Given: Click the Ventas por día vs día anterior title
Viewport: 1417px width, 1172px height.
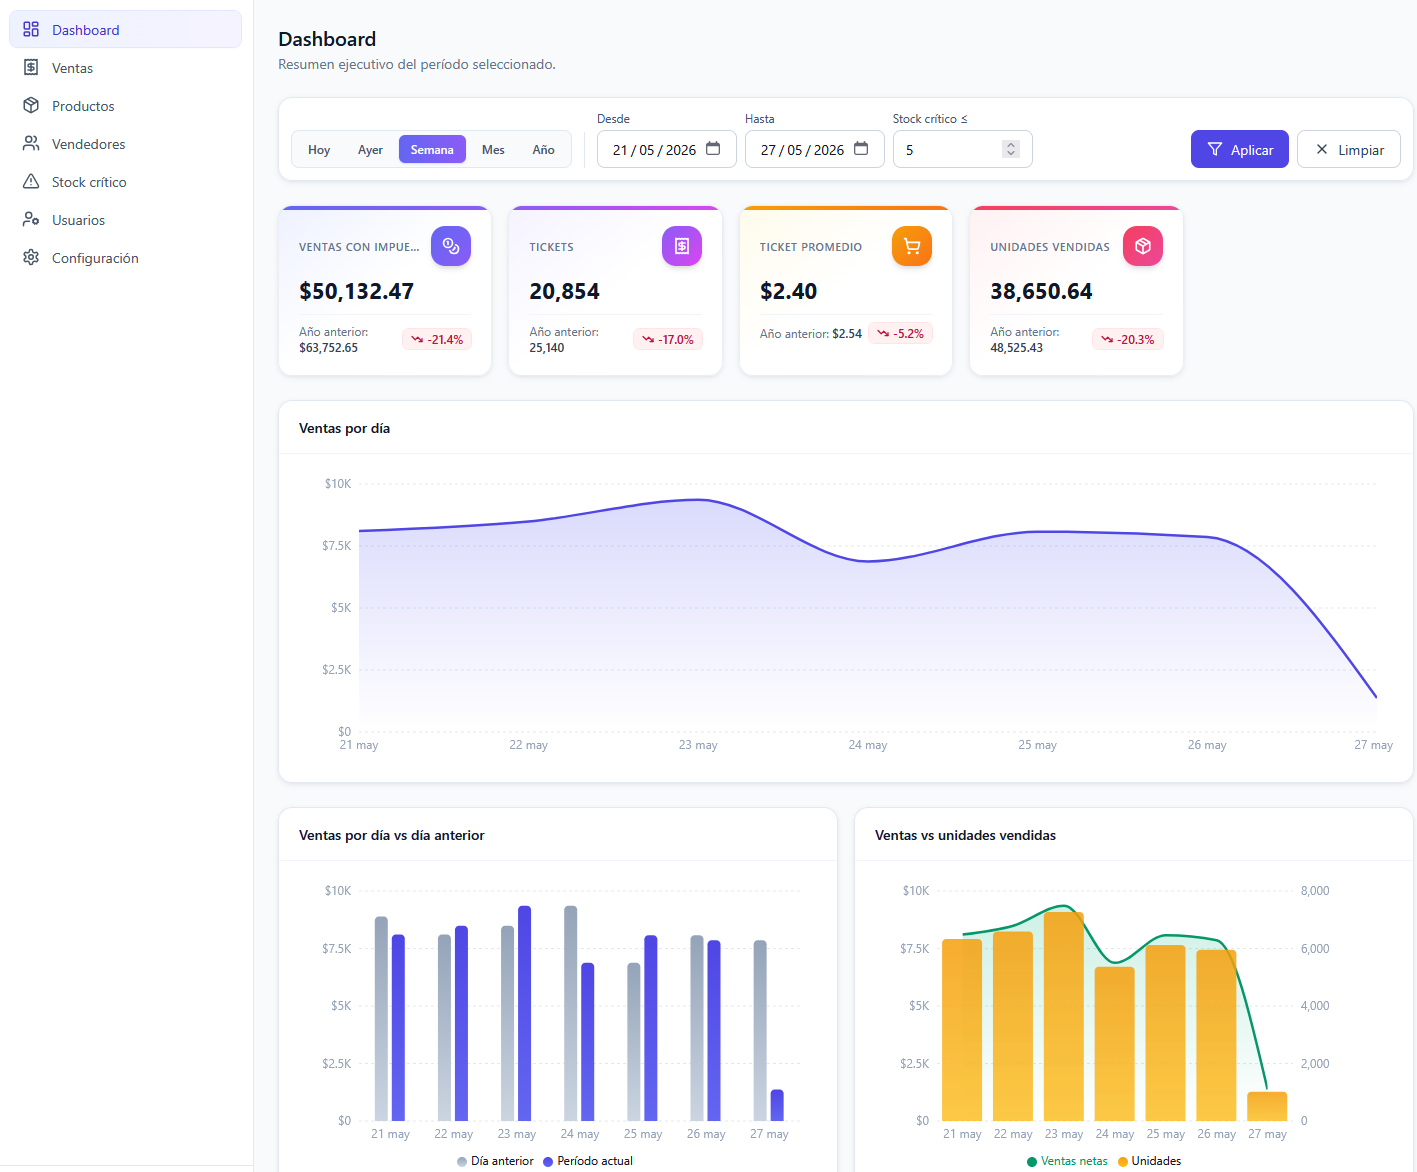Looking at the screenshot, I should pyautogui.click(x=392, y=835).
